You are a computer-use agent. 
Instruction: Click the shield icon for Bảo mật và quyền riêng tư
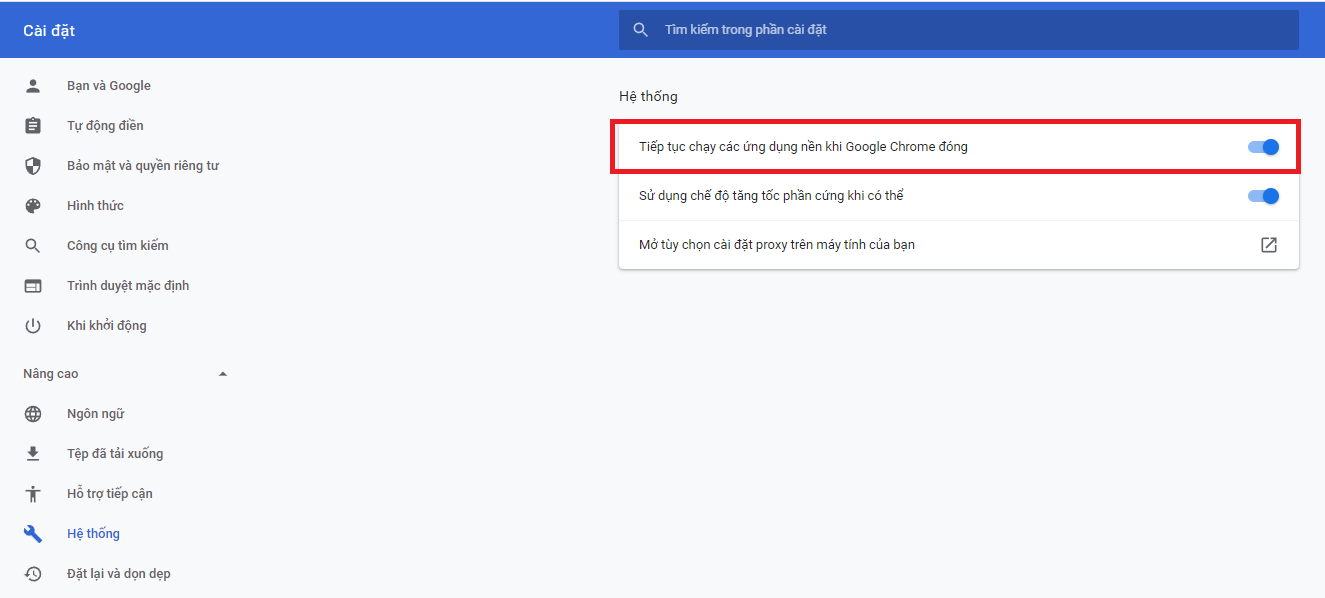pyautogui.click(x=33, y=166)
